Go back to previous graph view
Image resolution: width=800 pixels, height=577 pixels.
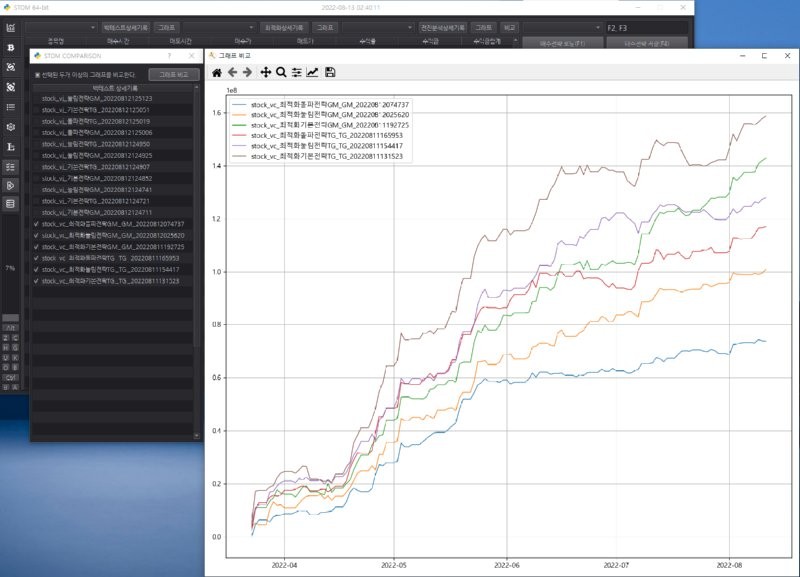point(232,72)
